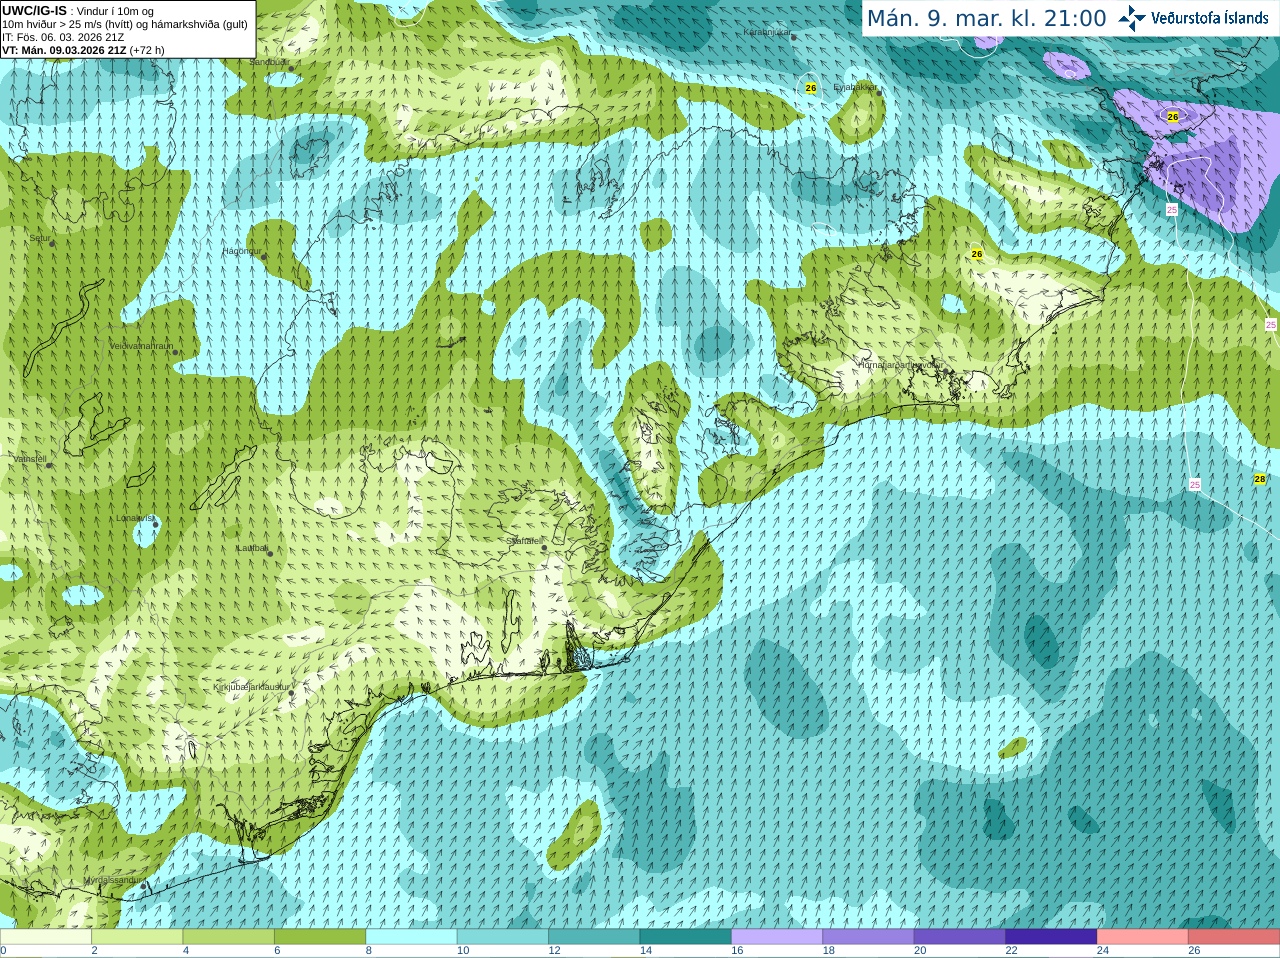Click the yellow 26 marker north of Hornafjarðarflugvöllur
The height and width of the screenshot is (958, 1280).
[977, 254]
